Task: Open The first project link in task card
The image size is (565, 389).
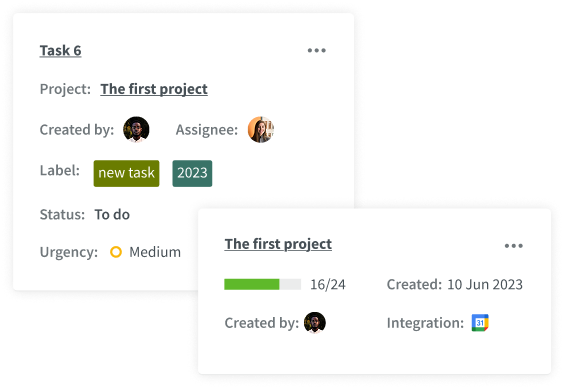Action: click(x=154, y=89)
